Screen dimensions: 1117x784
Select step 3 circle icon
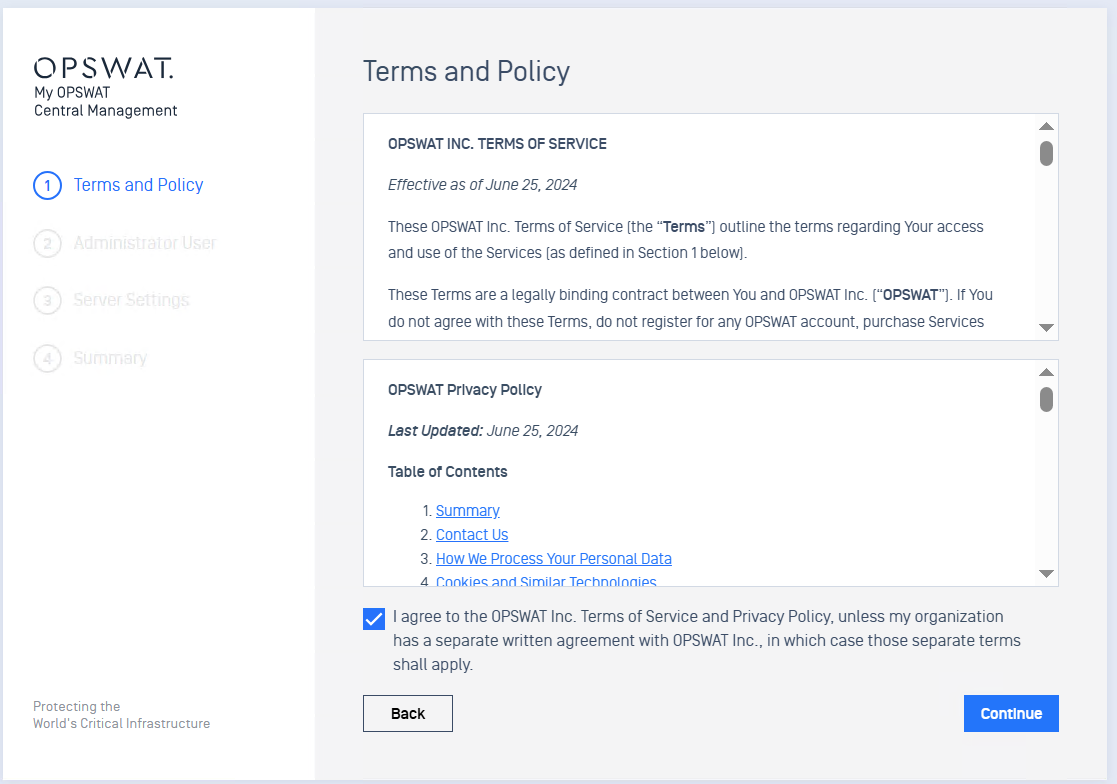coord(47,300)
